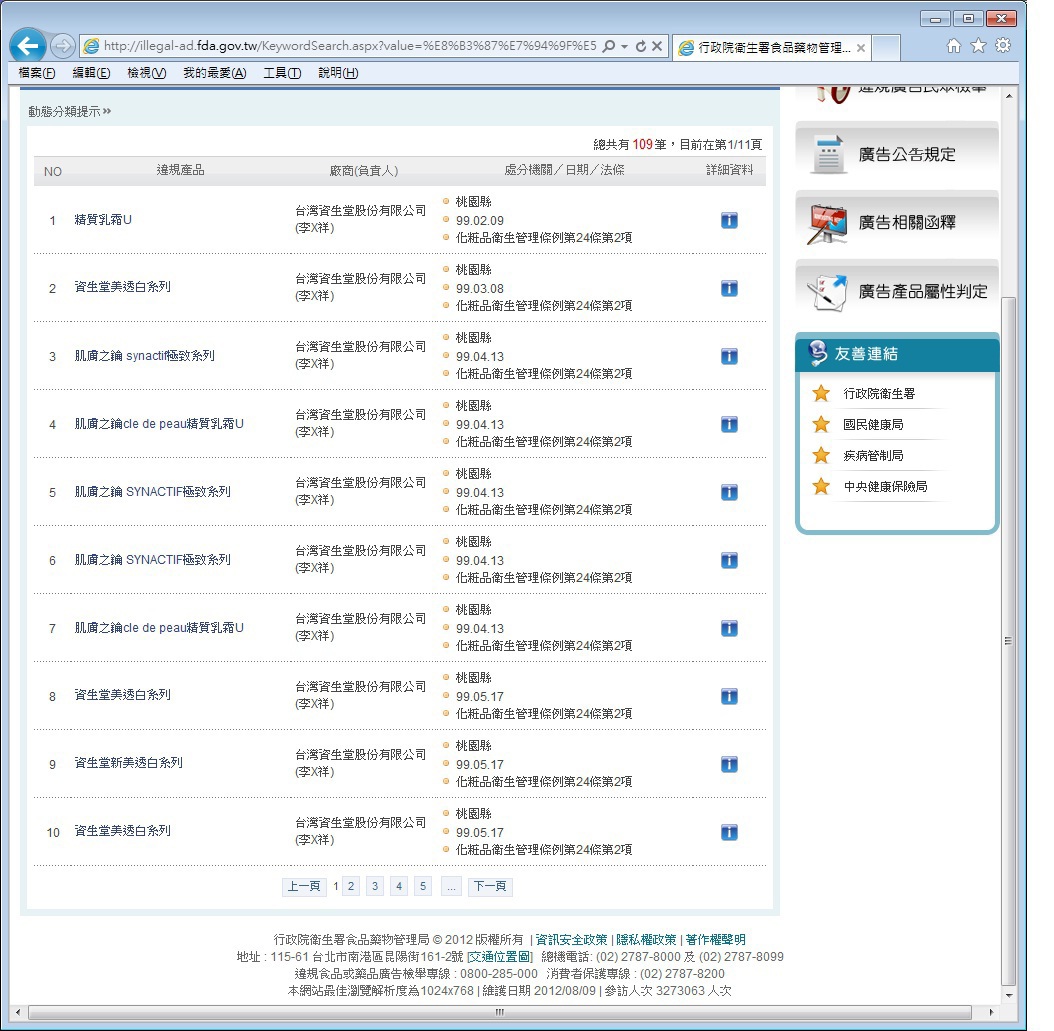Click the search magnifier in address bar
This screenshot has height=1031, width=1054.
click(x=609, y=46)
